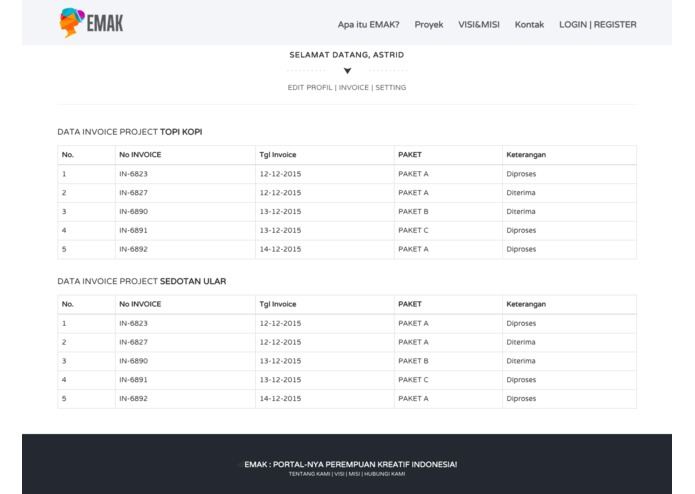Click Diproses status for IN-6892 in Sedotan Ular
695x494 pixels.
pyautogui.click(x=521, y=398)
